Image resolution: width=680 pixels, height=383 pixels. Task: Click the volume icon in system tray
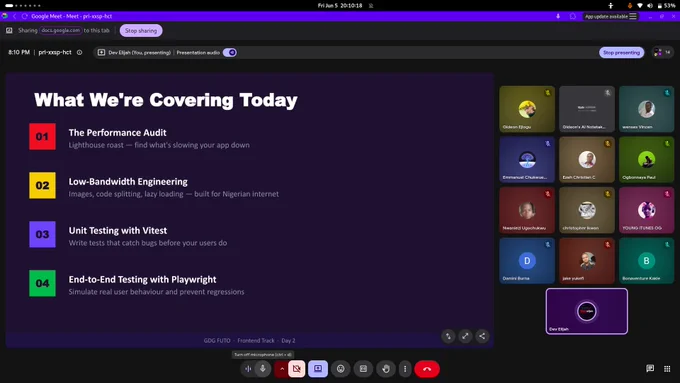[650, 6]
